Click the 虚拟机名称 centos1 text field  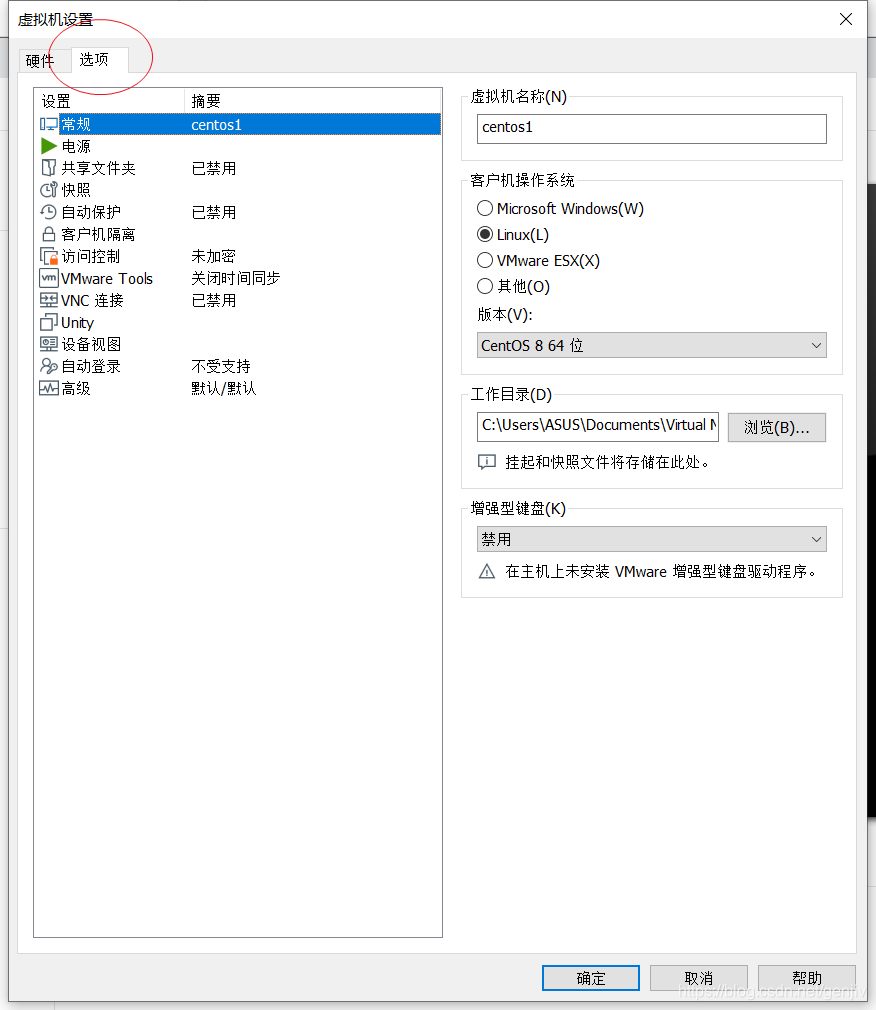[x=652, y=129]
